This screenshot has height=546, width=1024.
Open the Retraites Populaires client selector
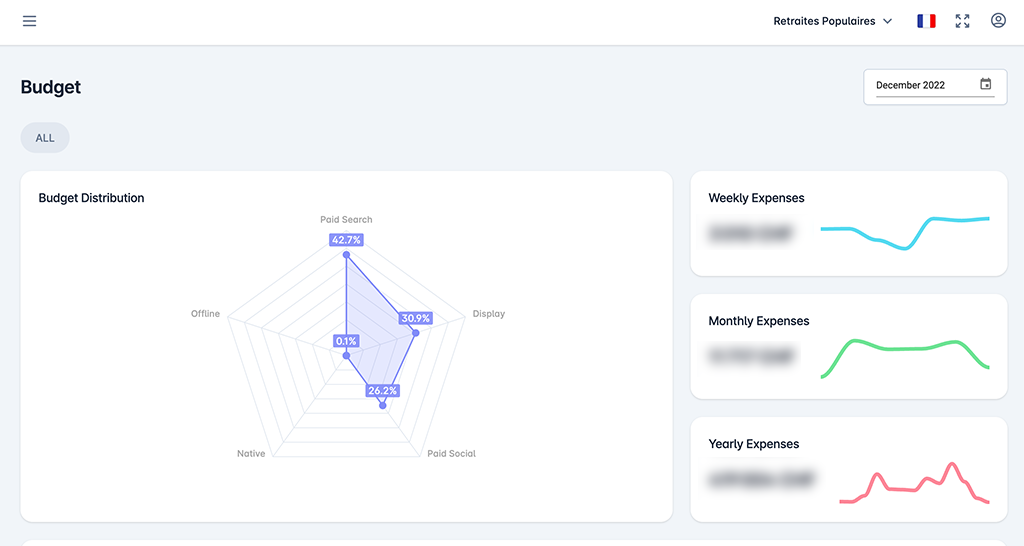(x=833, y=21)
